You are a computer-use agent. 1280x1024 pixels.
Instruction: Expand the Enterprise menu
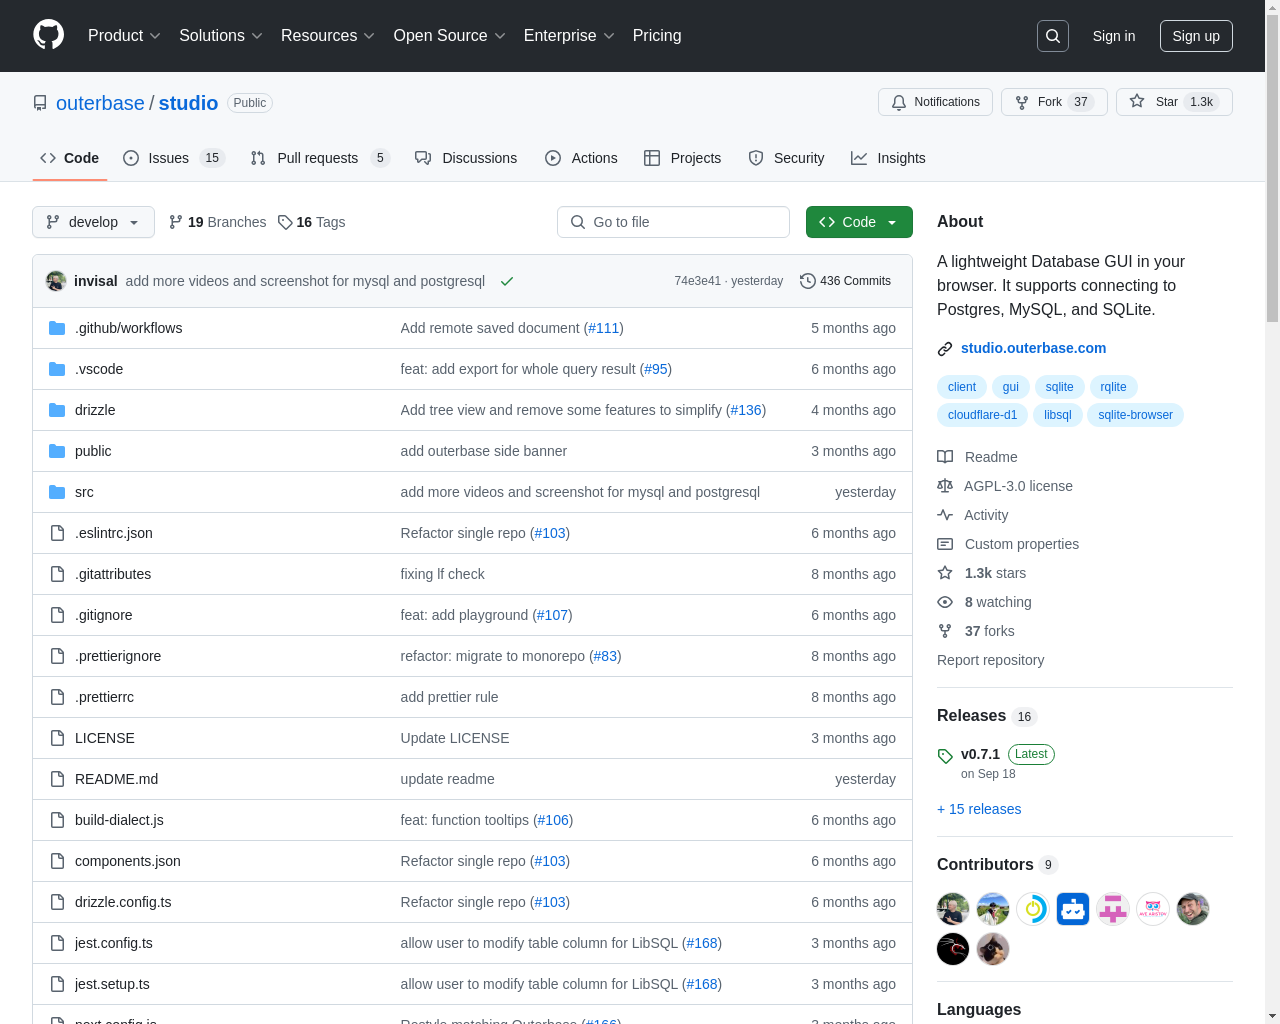[569, 36]
